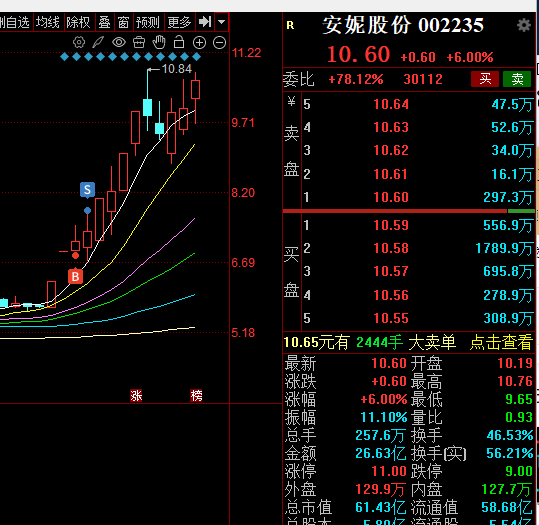This screenshot has width=539, height=525.
Task: Open the 均线 moving average menu
Action: click(48, 22)
